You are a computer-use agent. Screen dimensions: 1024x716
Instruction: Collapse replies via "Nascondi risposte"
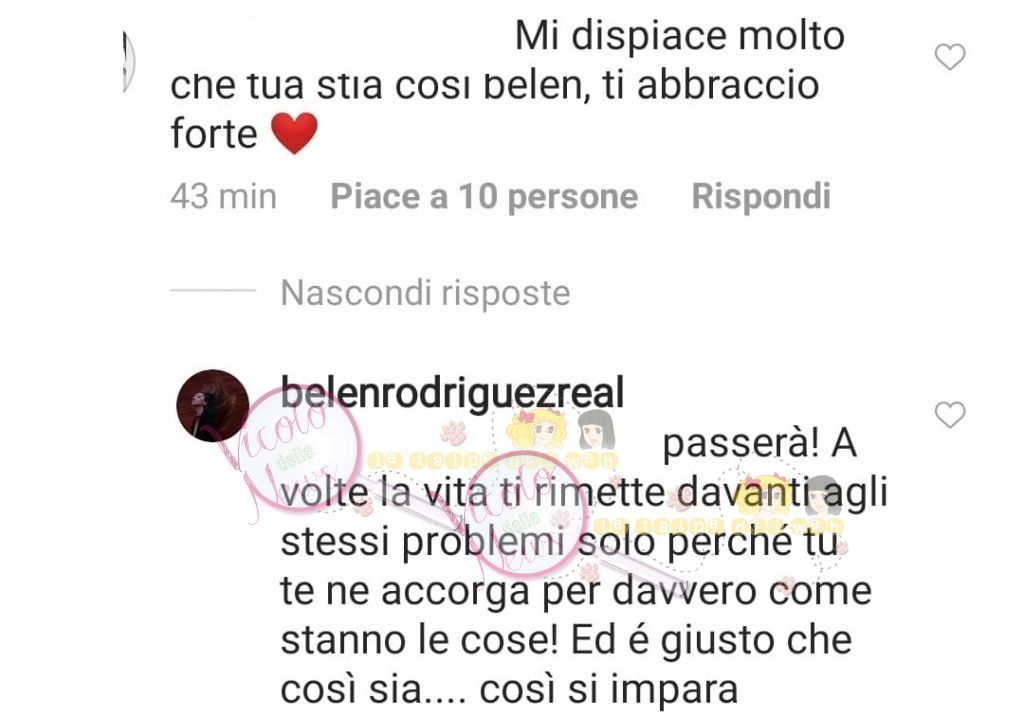[425, 293]
